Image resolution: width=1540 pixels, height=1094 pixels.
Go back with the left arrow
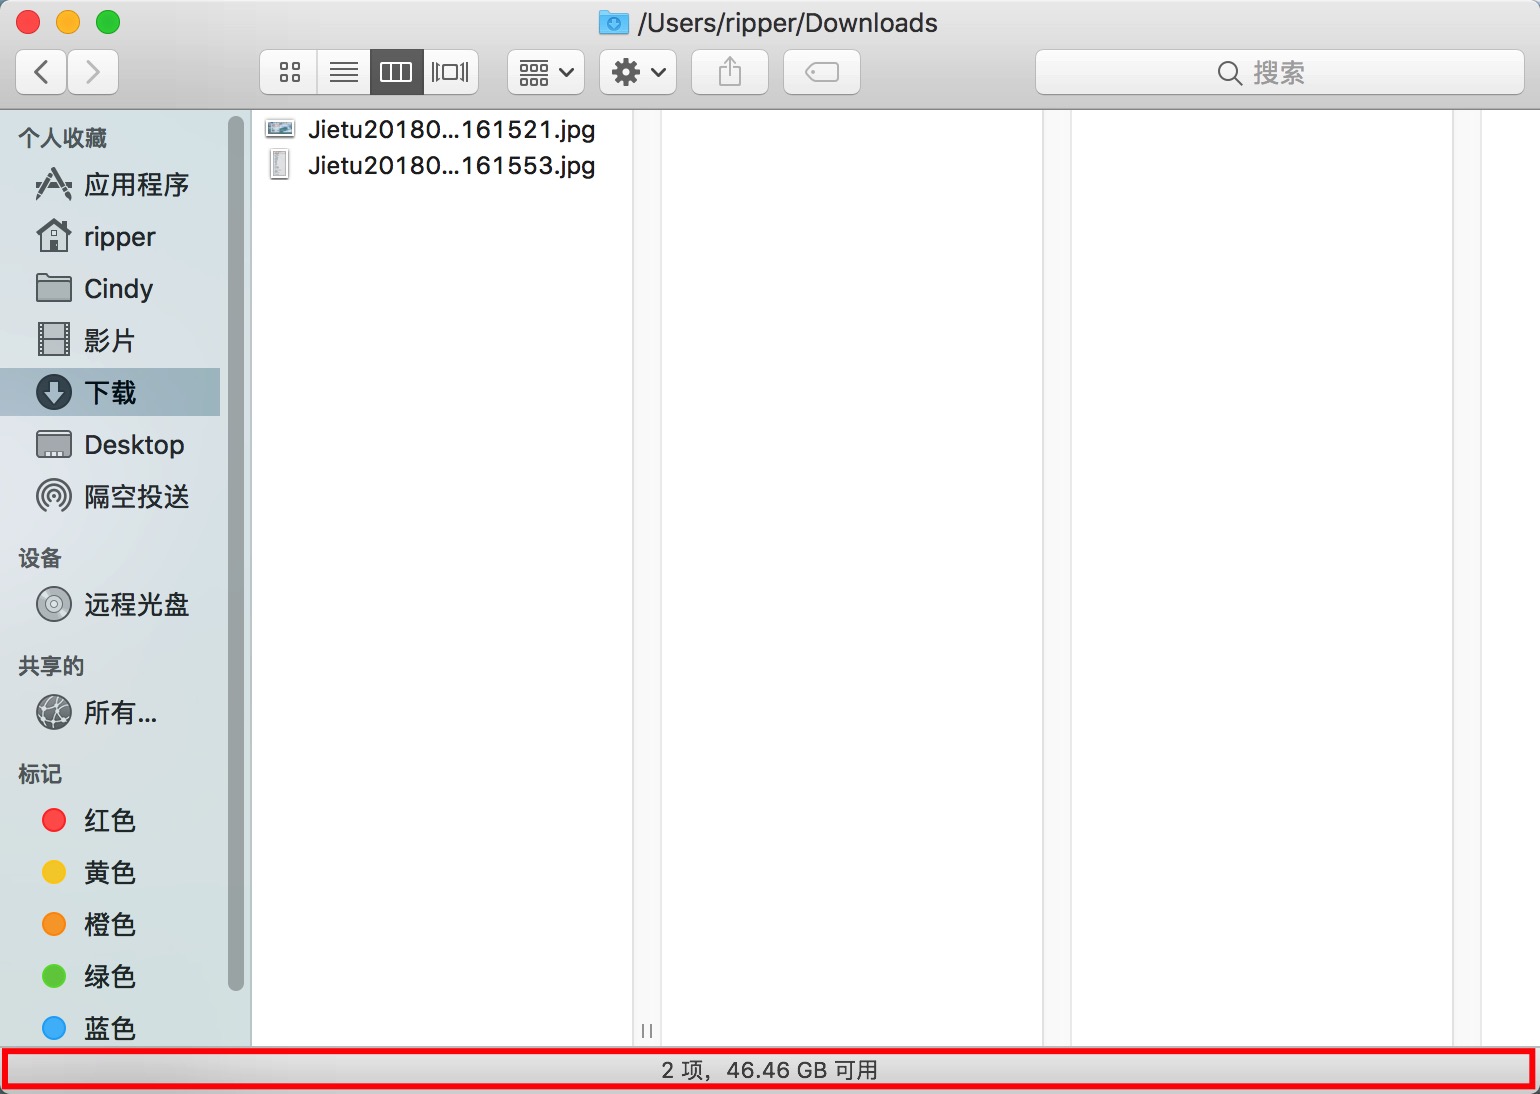[x=42, y=72]
